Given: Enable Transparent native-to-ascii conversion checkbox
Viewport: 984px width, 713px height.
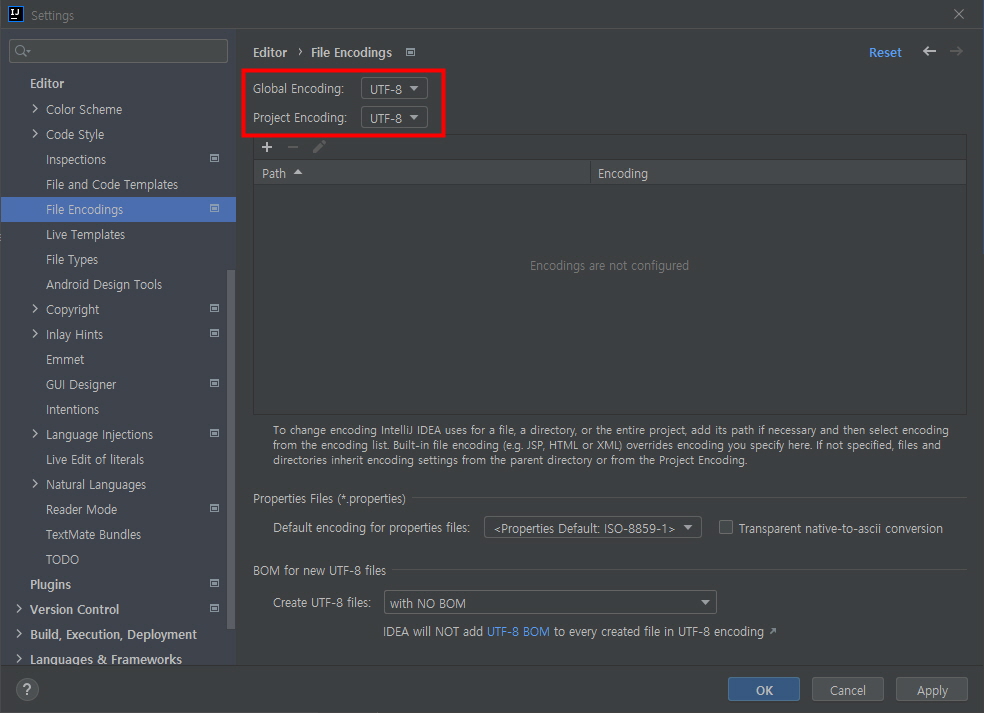Looking at the screenshot, I should click(725, 527).
